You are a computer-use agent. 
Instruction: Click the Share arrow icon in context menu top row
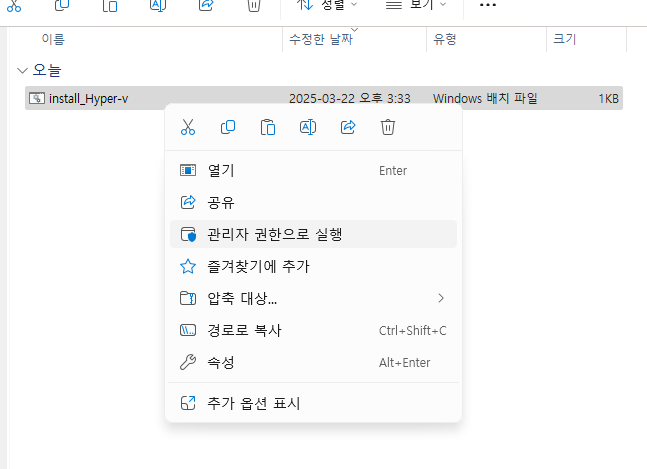point(348,127)
